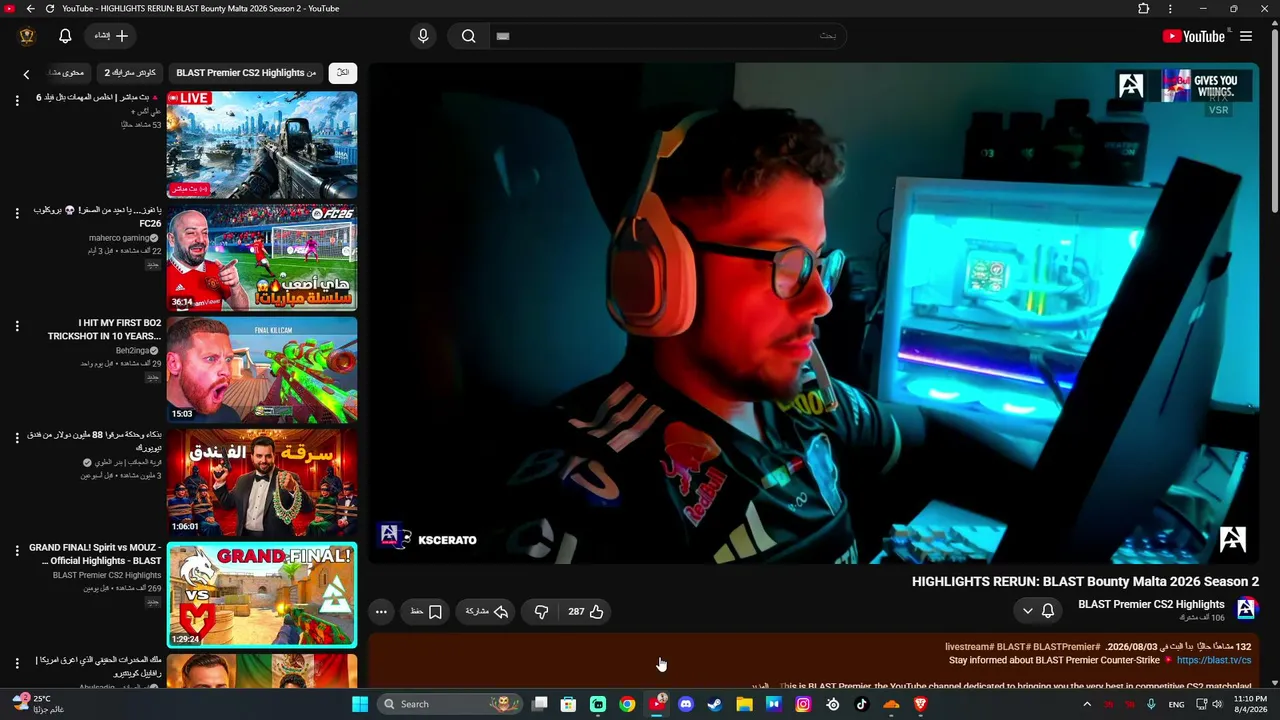
Task: Select the 'كاونتر سترايك 2' chip
Action: (130, 73)
